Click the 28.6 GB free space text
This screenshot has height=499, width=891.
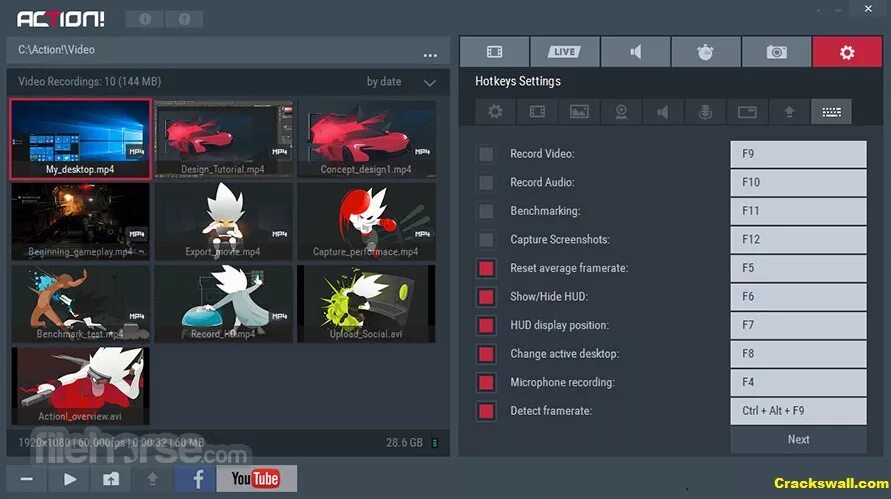tap(404, 443)
